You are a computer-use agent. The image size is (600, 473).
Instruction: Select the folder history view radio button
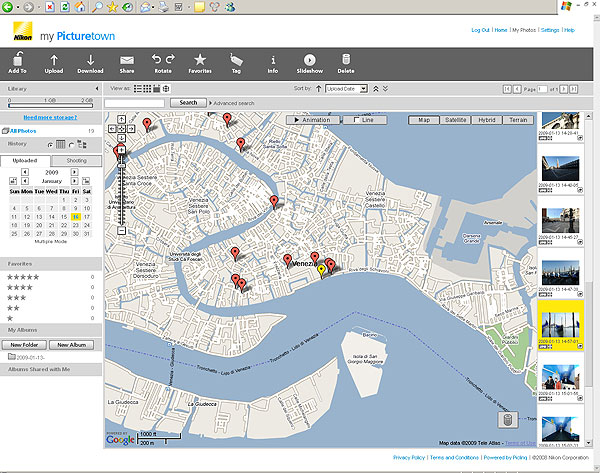[71, 144]
